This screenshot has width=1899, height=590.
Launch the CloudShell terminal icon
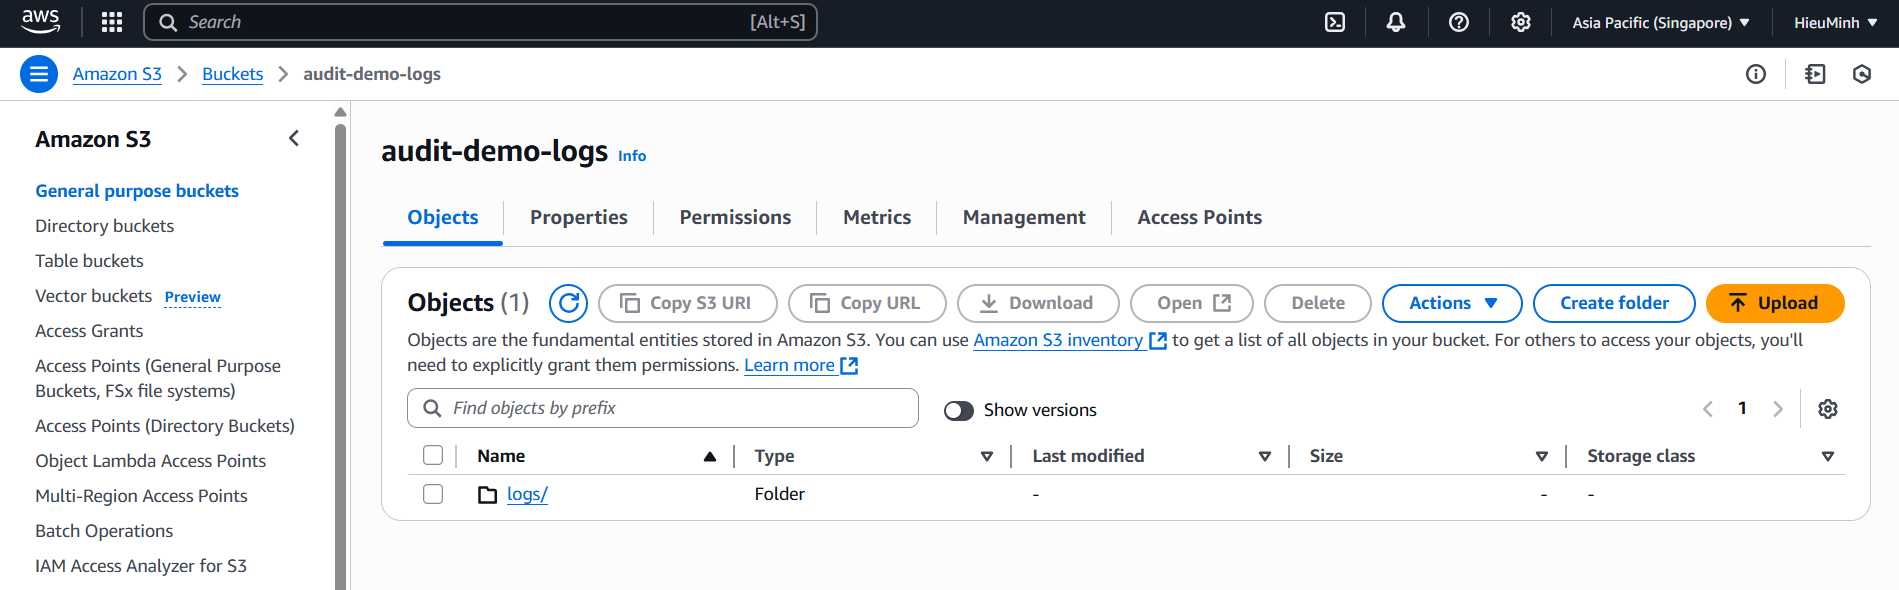[1335, 22]
